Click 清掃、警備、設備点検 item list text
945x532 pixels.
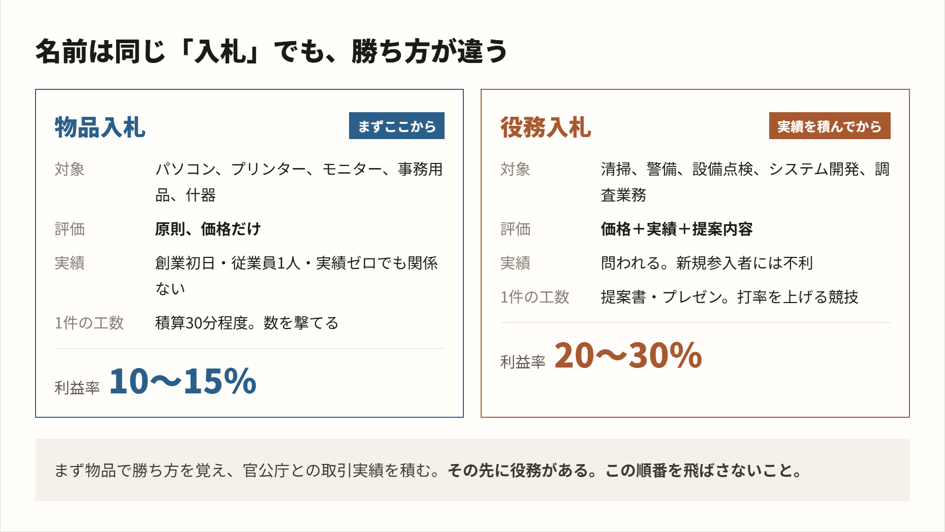(x=745, y=182)
